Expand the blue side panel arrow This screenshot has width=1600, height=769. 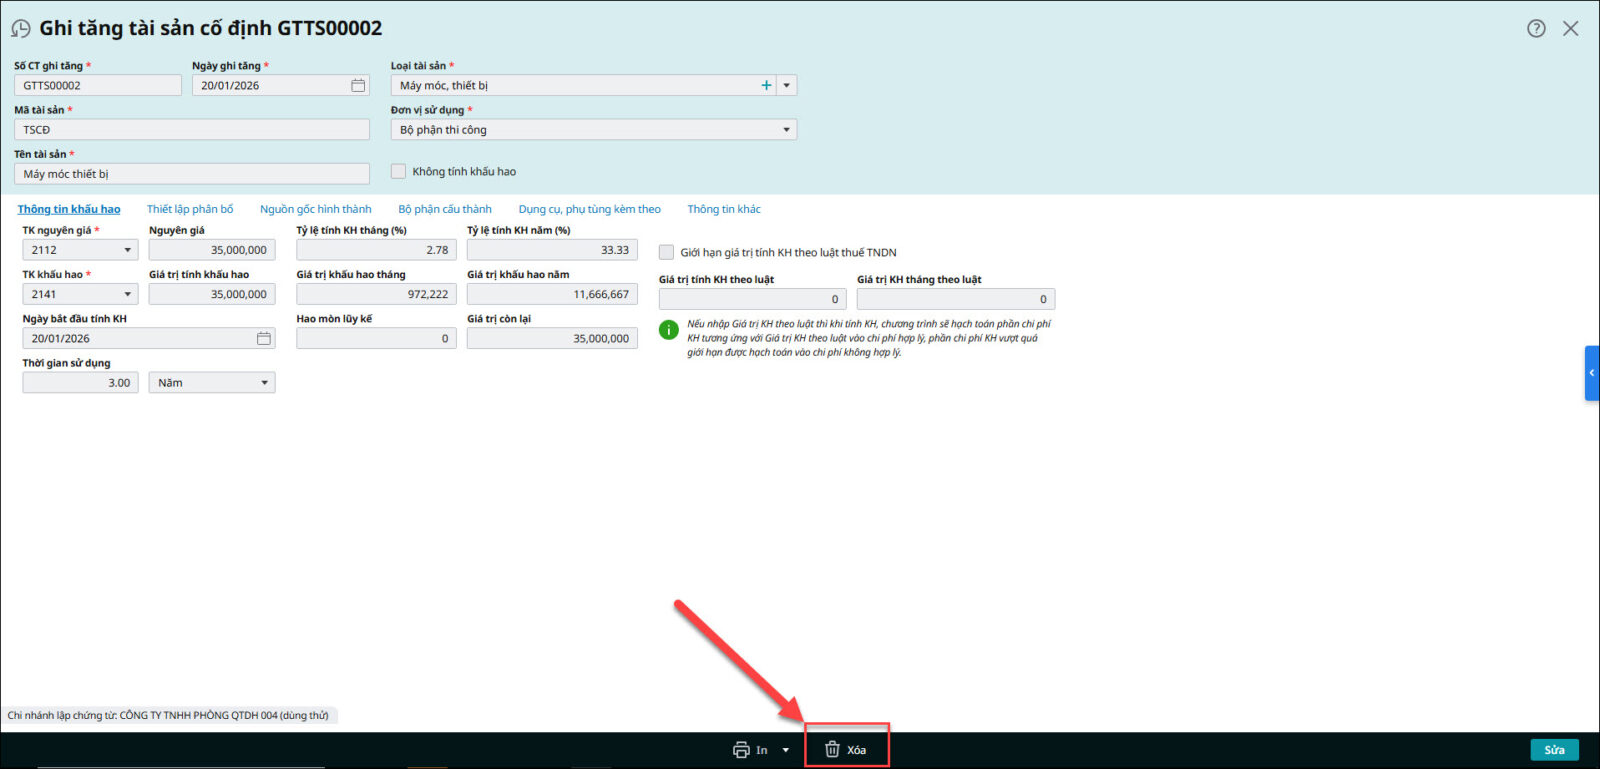tap(1591, 373)
